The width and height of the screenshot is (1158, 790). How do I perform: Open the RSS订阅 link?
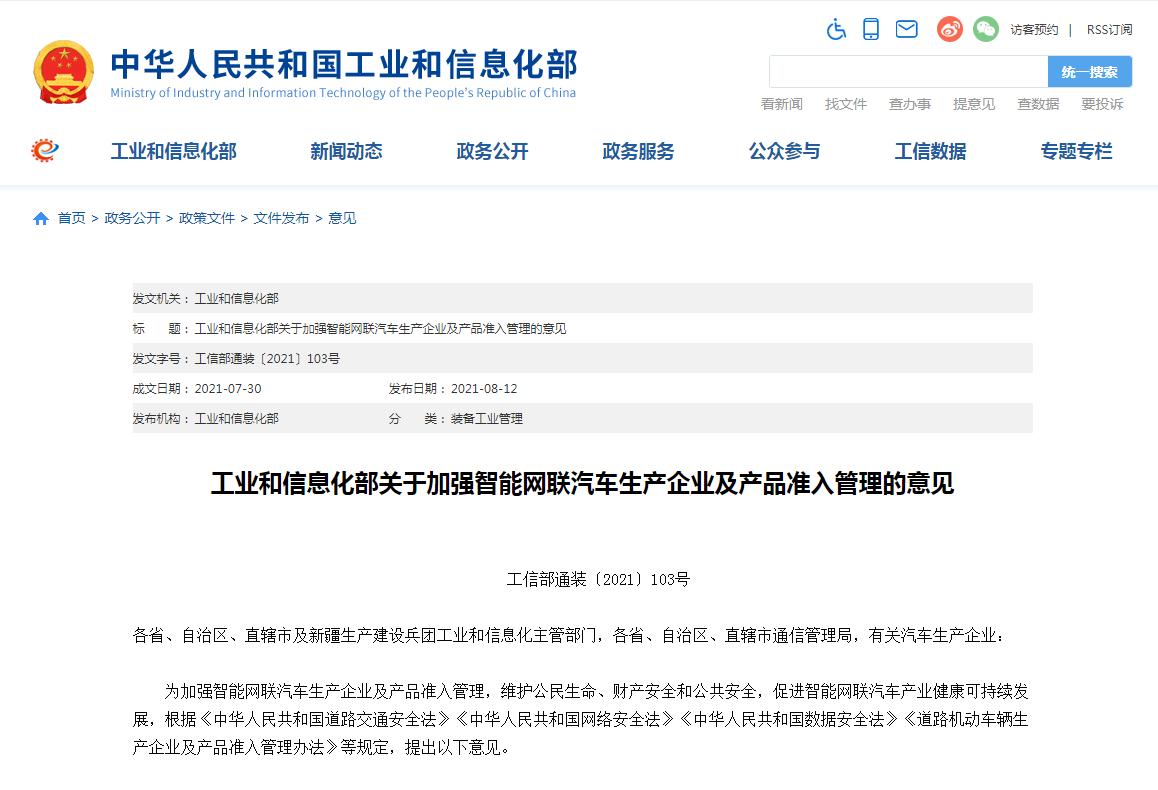(1109, 30)
